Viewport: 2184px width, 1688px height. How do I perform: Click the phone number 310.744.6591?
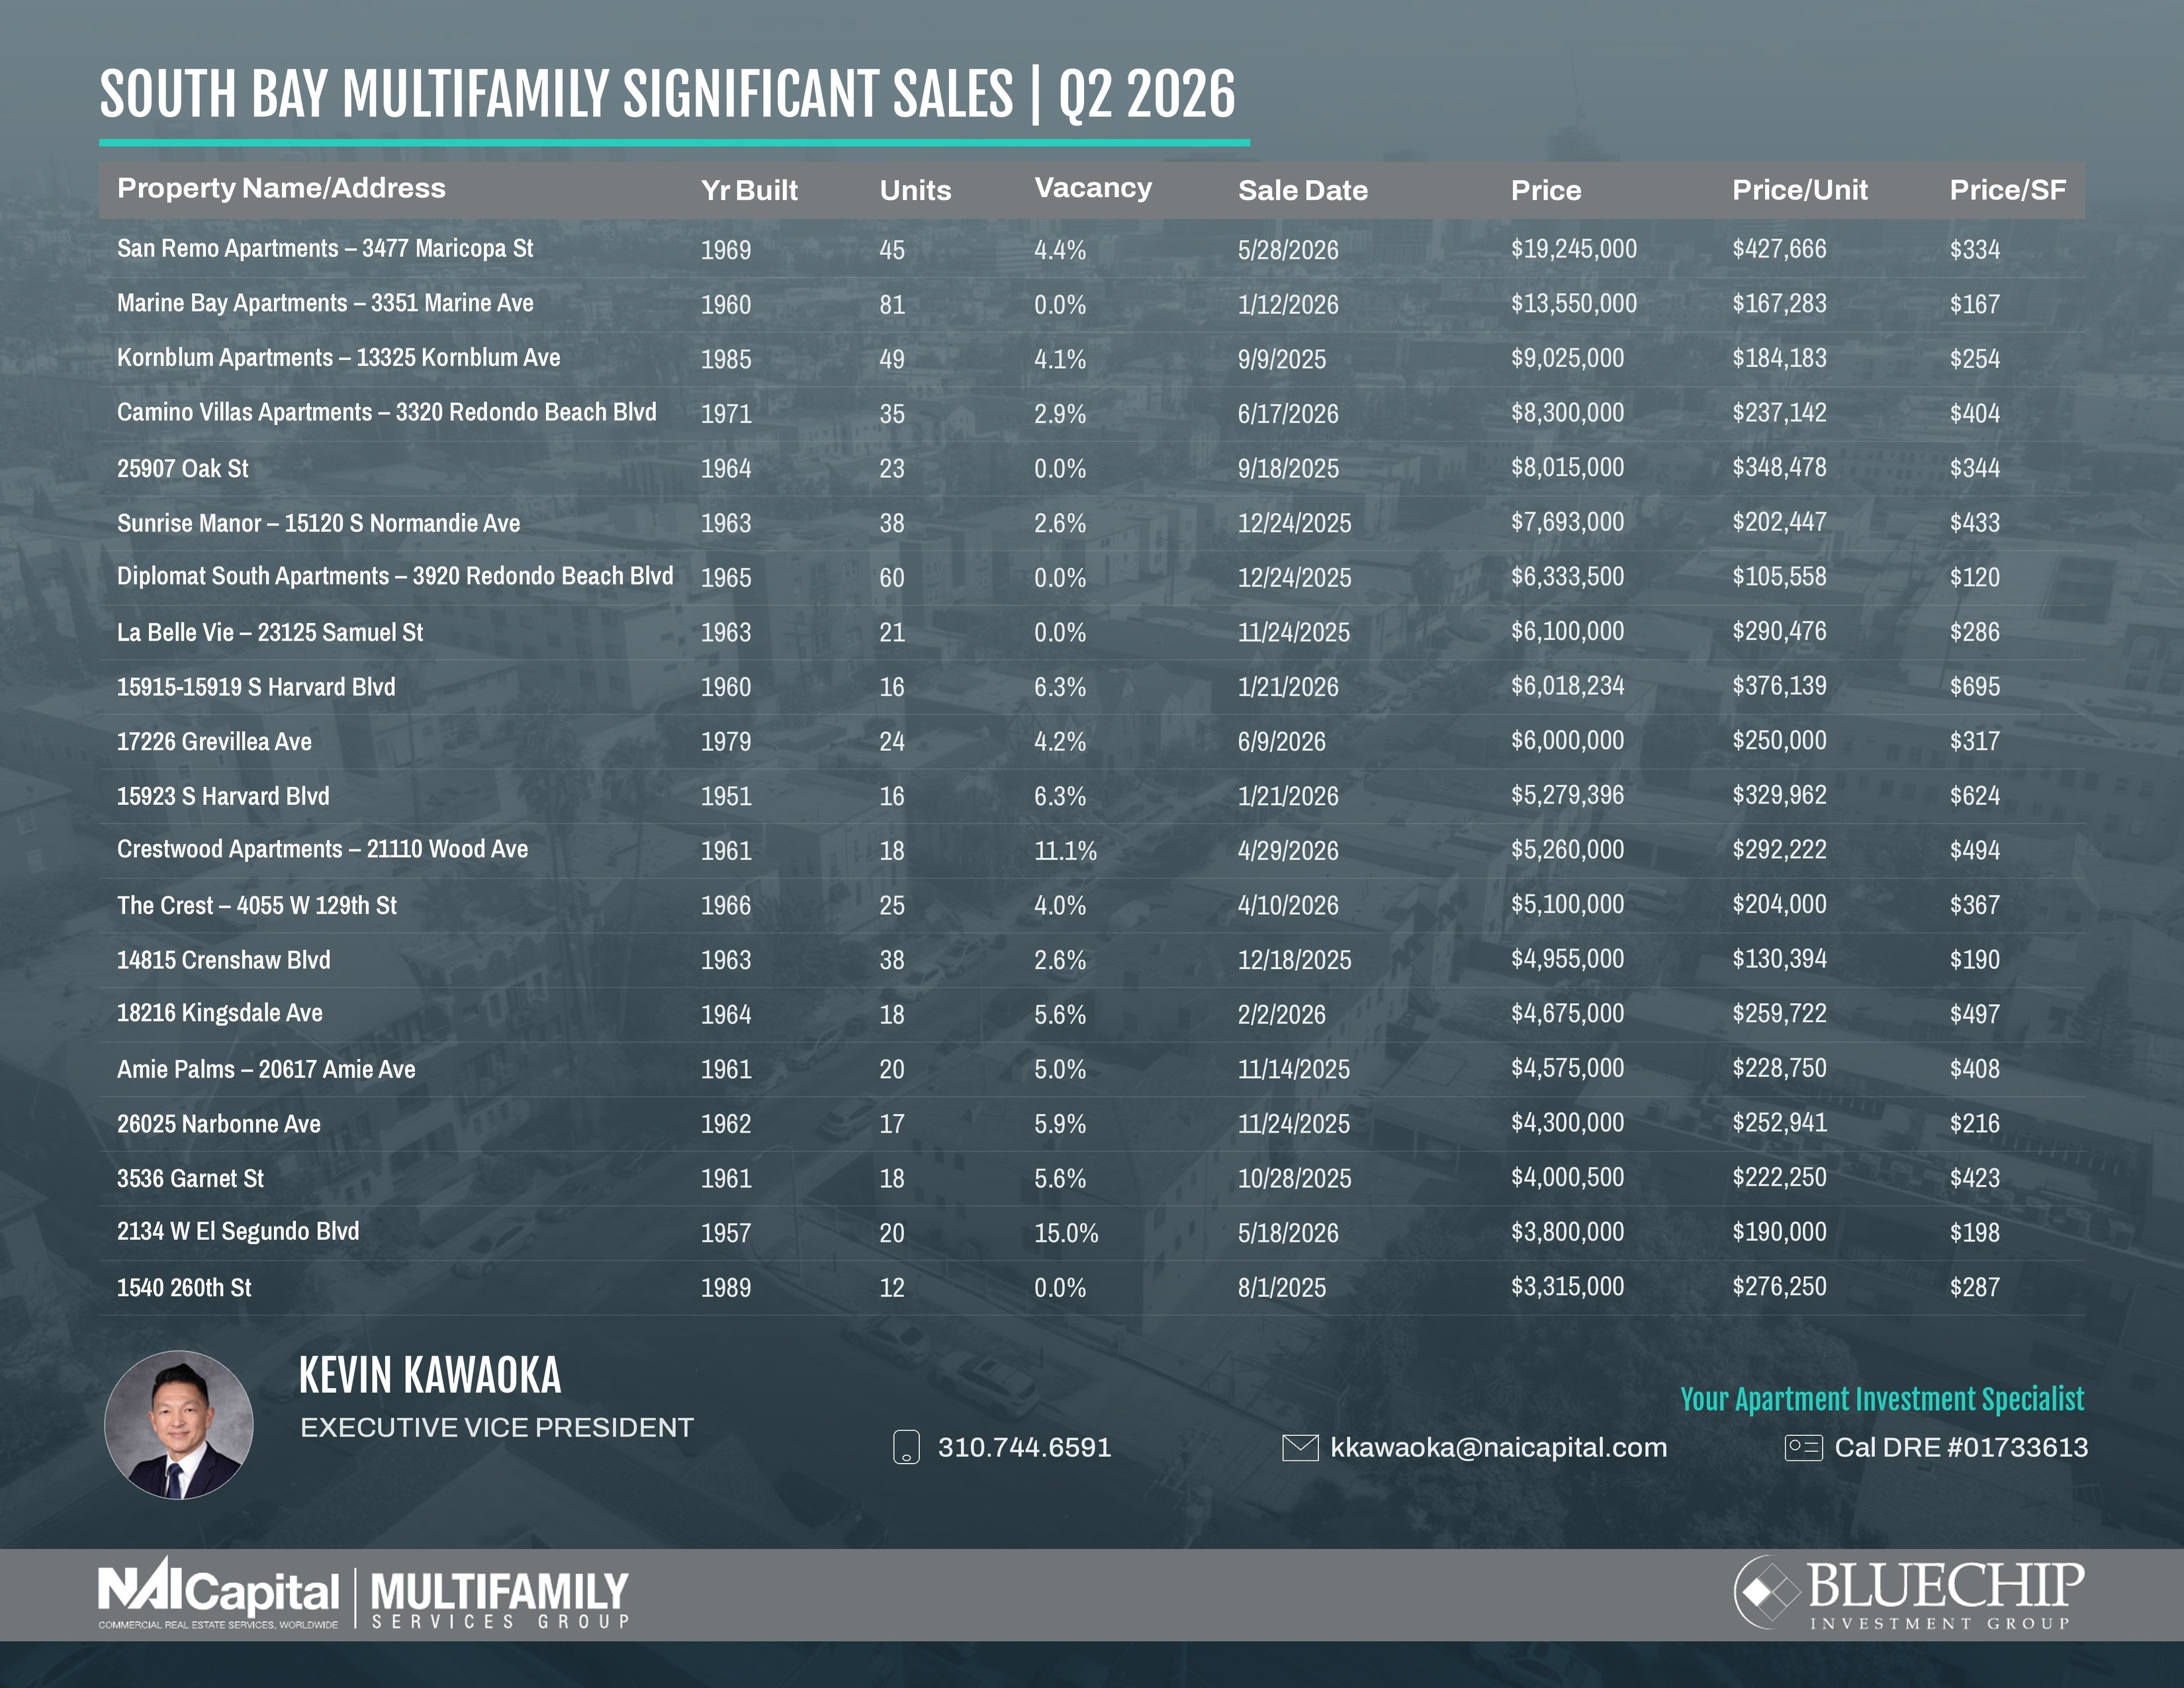pyautogui.click(x=1024, y=1447)
